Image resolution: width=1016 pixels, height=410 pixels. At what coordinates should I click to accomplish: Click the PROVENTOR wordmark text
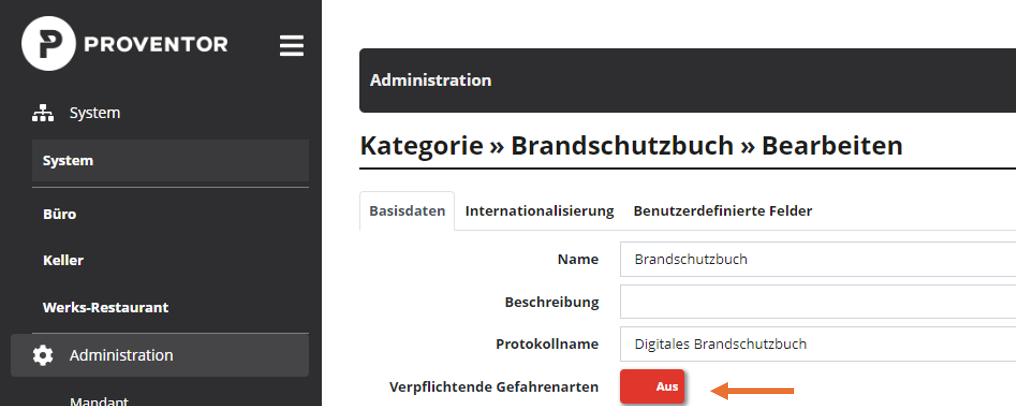156,44
